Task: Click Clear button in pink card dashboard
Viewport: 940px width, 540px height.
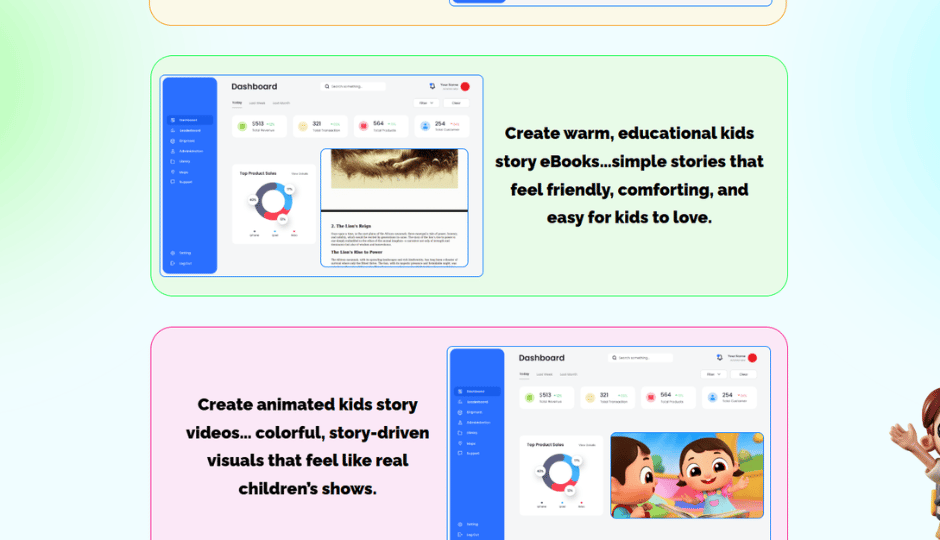Action: tap(743, 375)
